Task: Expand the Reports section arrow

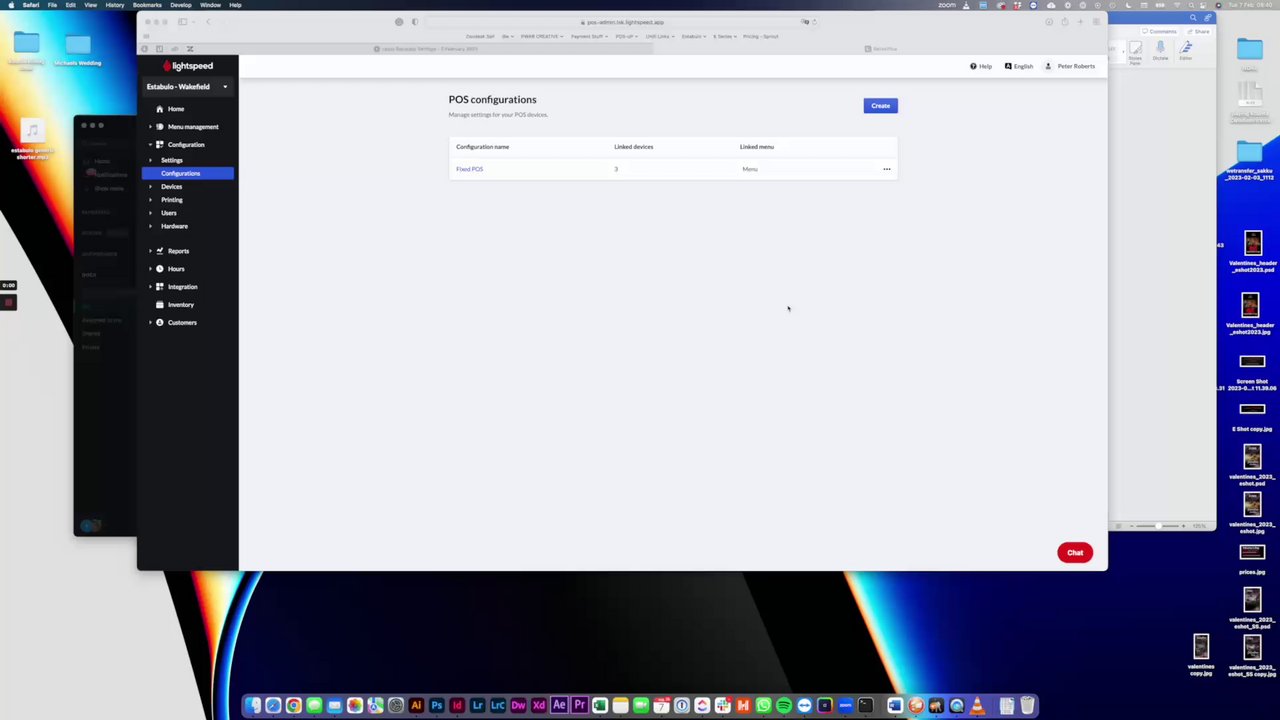Action: tap(150, 251)
